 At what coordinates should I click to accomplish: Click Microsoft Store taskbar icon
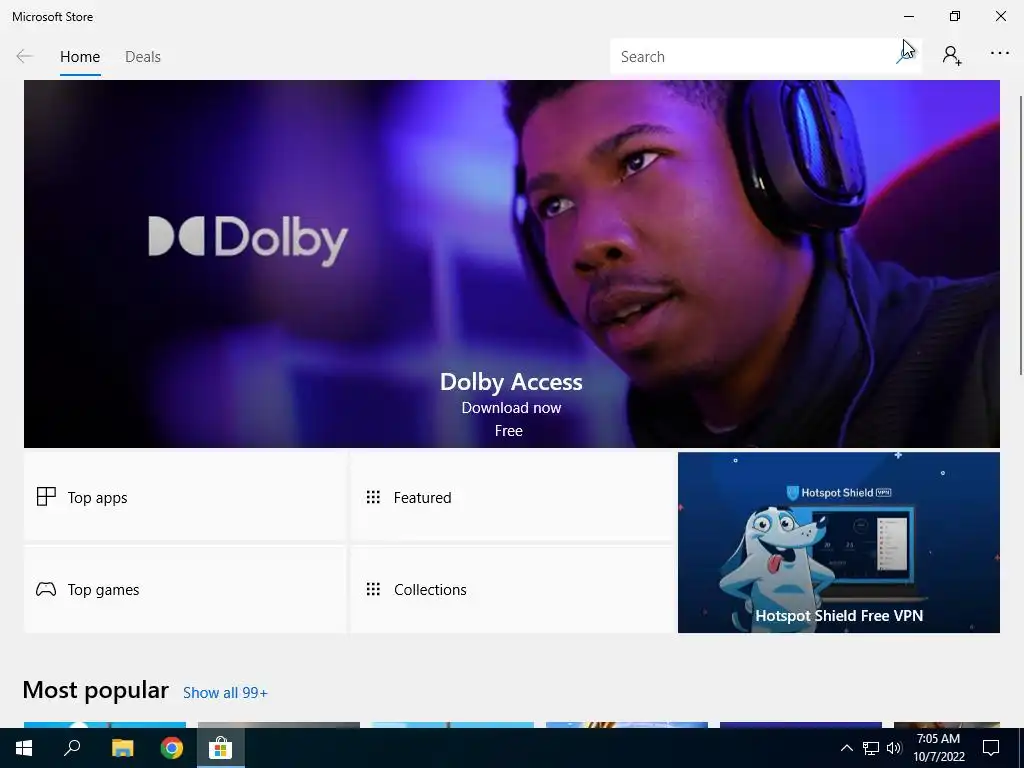(221, 748)
